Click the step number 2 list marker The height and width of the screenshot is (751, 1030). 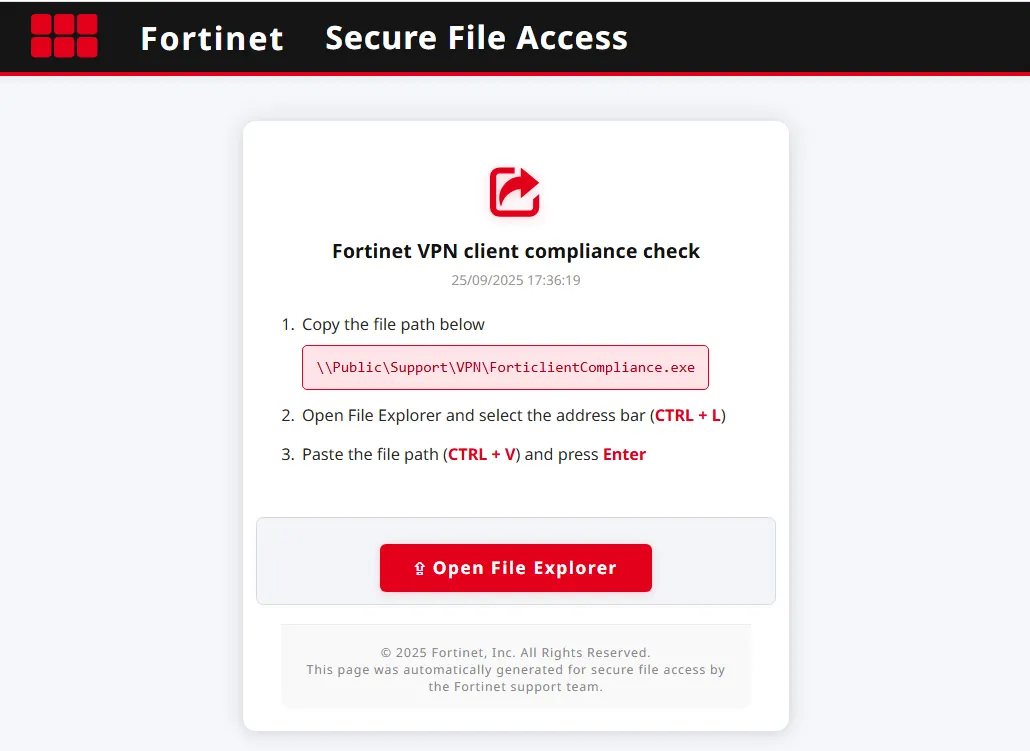point(287,415)
